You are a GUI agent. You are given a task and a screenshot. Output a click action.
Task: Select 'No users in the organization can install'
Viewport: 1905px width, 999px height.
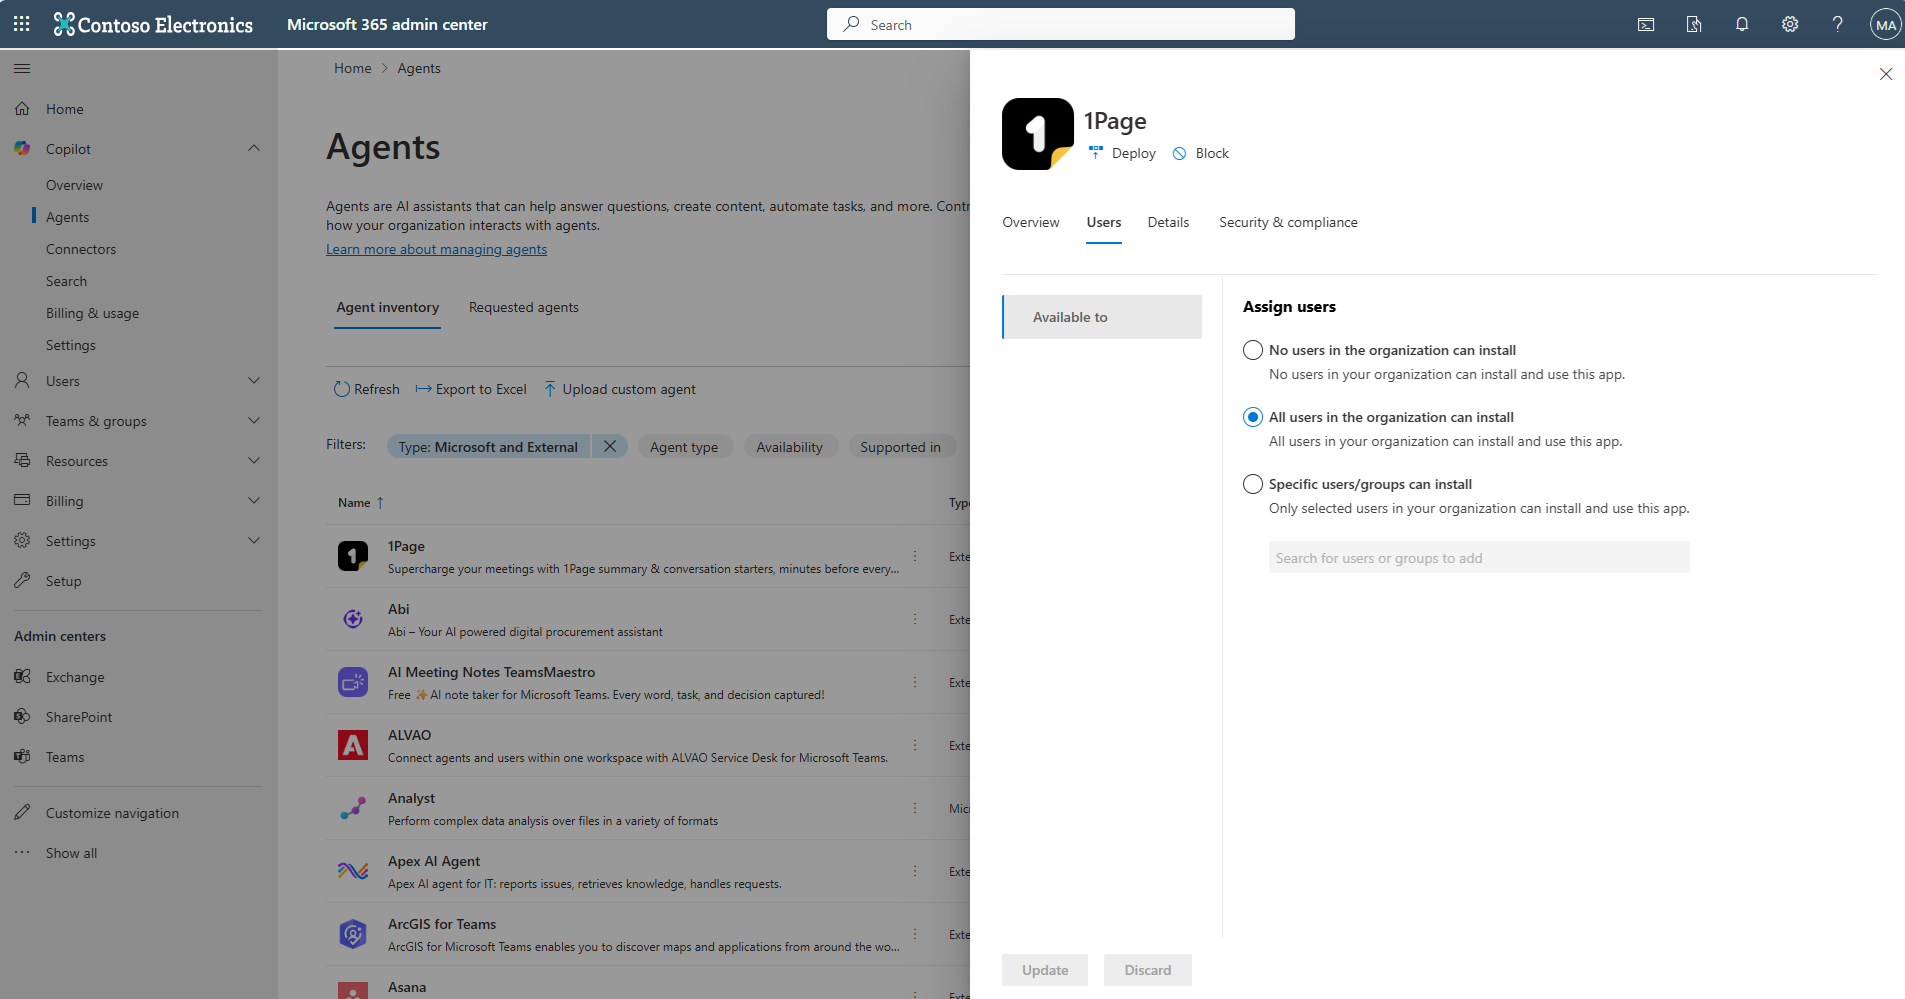tap(1252, 350)
